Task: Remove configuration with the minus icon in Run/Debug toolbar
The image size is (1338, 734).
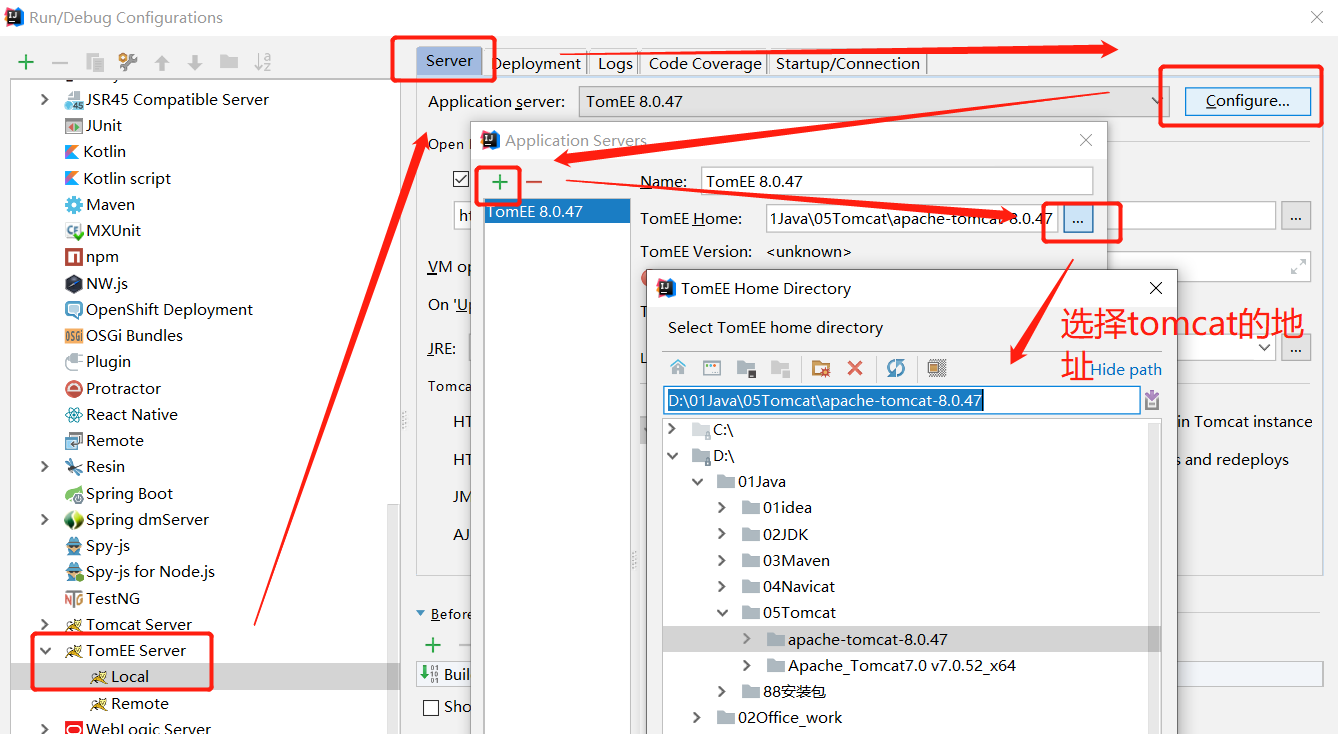Action: 60,62
